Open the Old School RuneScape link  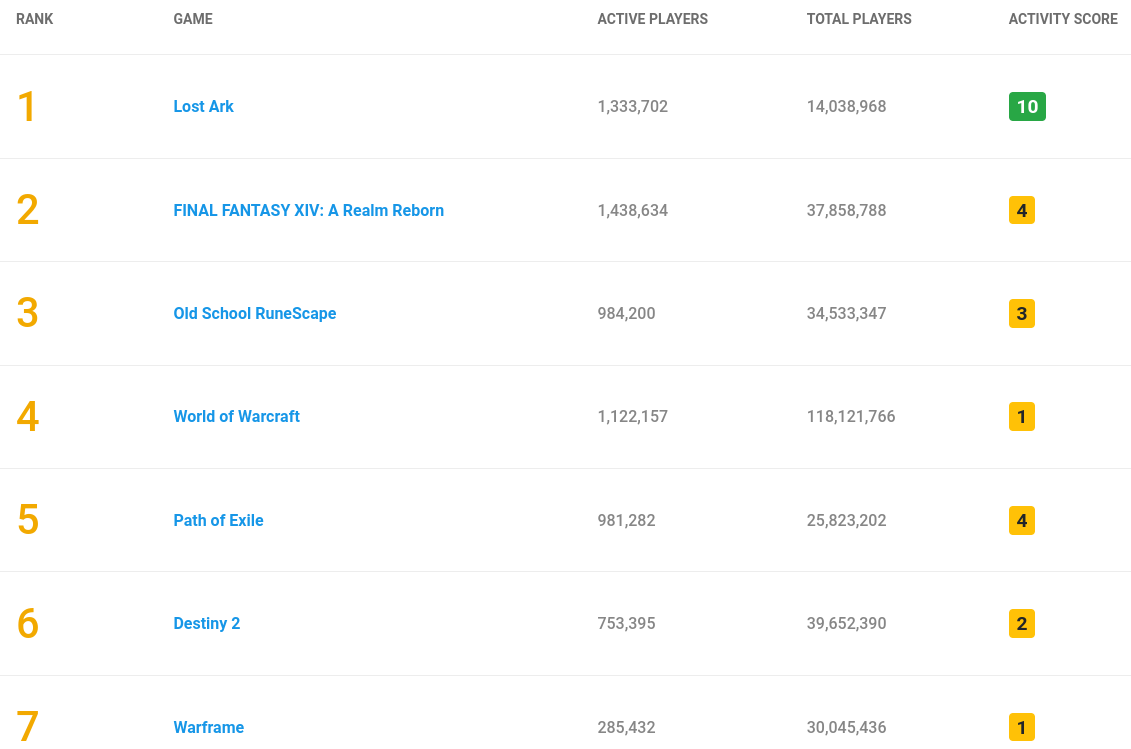pyautogui.click(x=255, y=314)
